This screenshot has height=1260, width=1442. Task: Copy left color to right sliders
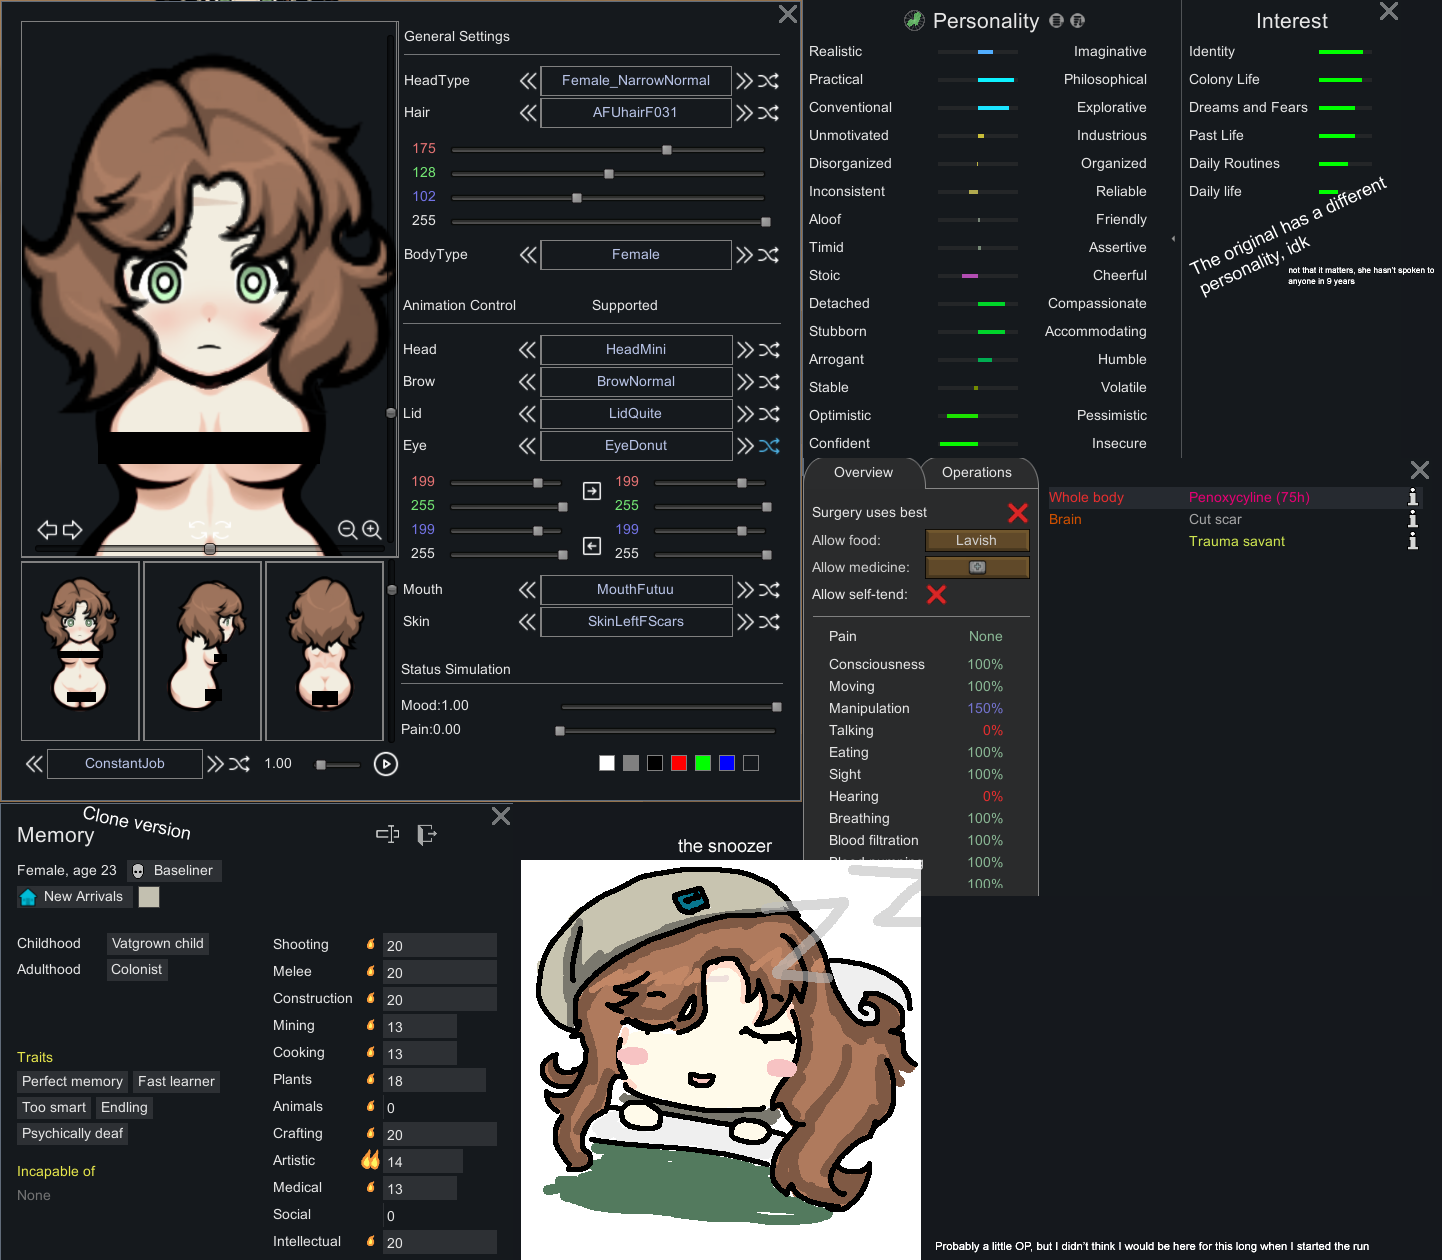(592, 491)
